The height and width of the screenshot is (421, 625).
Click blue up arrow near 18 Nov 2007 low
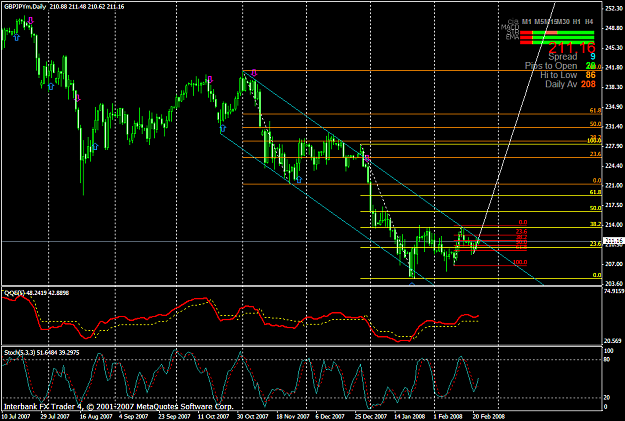[299, 180]
